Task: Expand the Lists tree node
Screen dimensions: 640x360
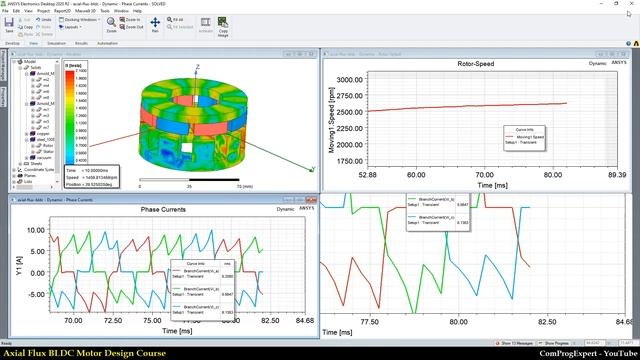Action: tap(14, 182)
